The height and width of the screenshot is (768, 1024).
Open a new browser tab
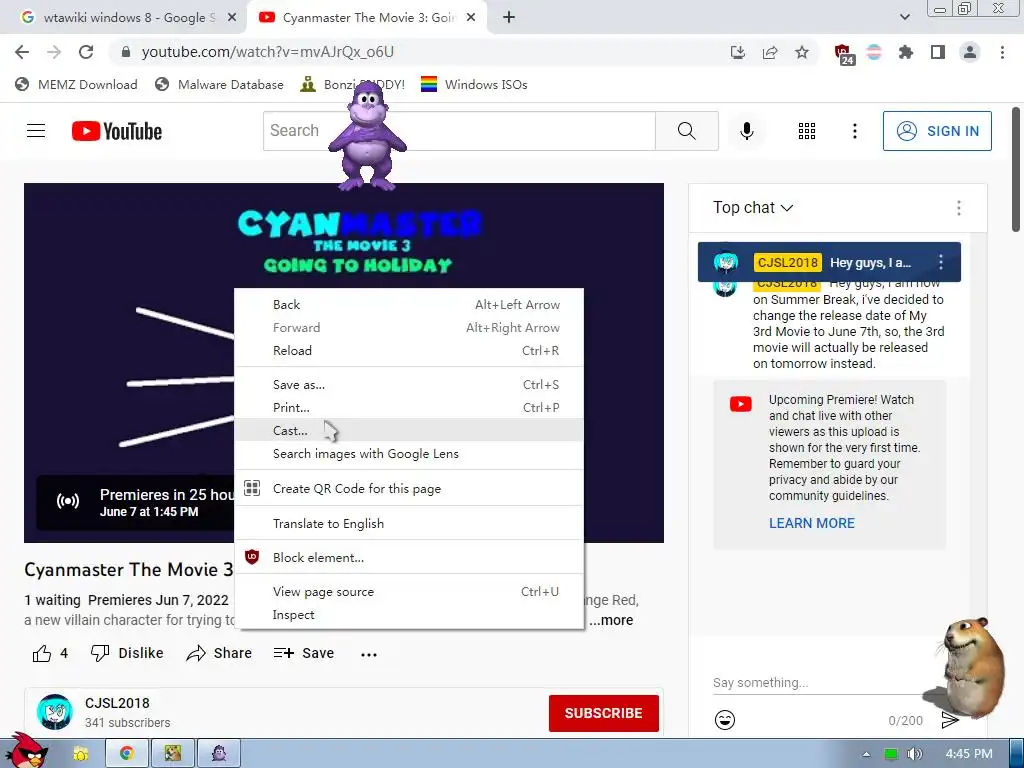509,18
